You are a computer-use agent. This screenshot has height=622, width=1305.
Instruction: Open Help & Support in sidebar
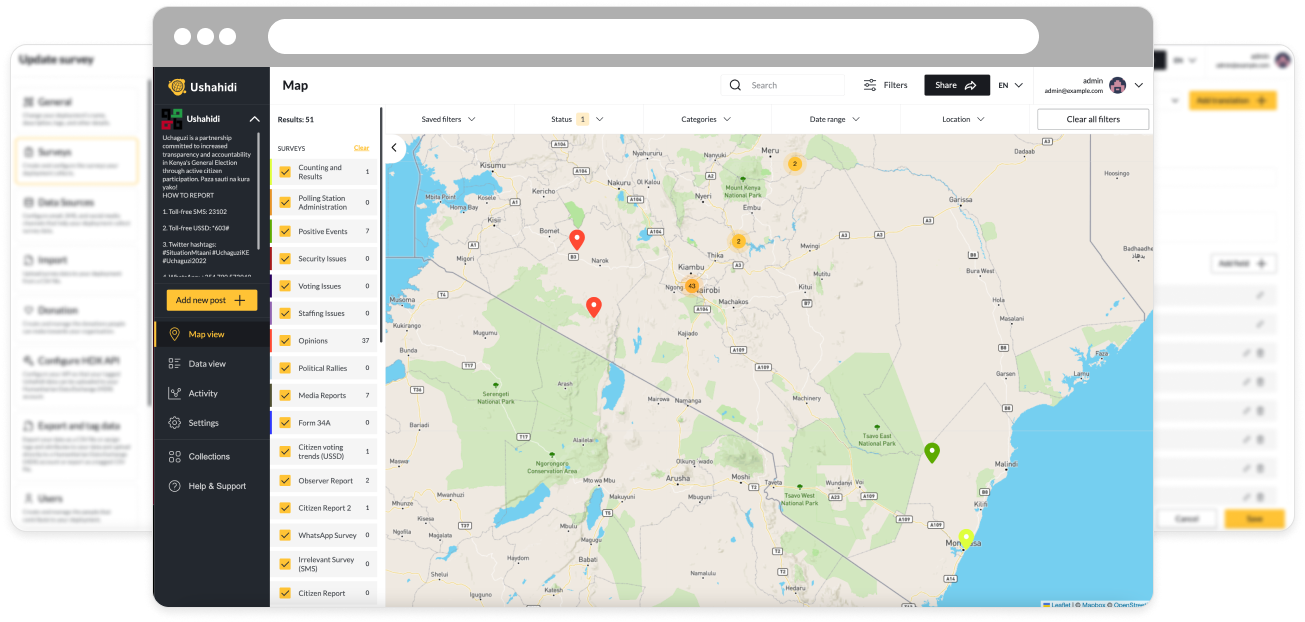pyautogui.click(x=211, y=486)
